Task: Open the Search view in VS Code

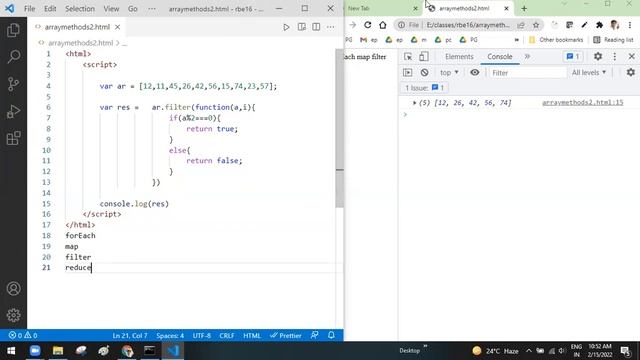Action: point(13,57)
